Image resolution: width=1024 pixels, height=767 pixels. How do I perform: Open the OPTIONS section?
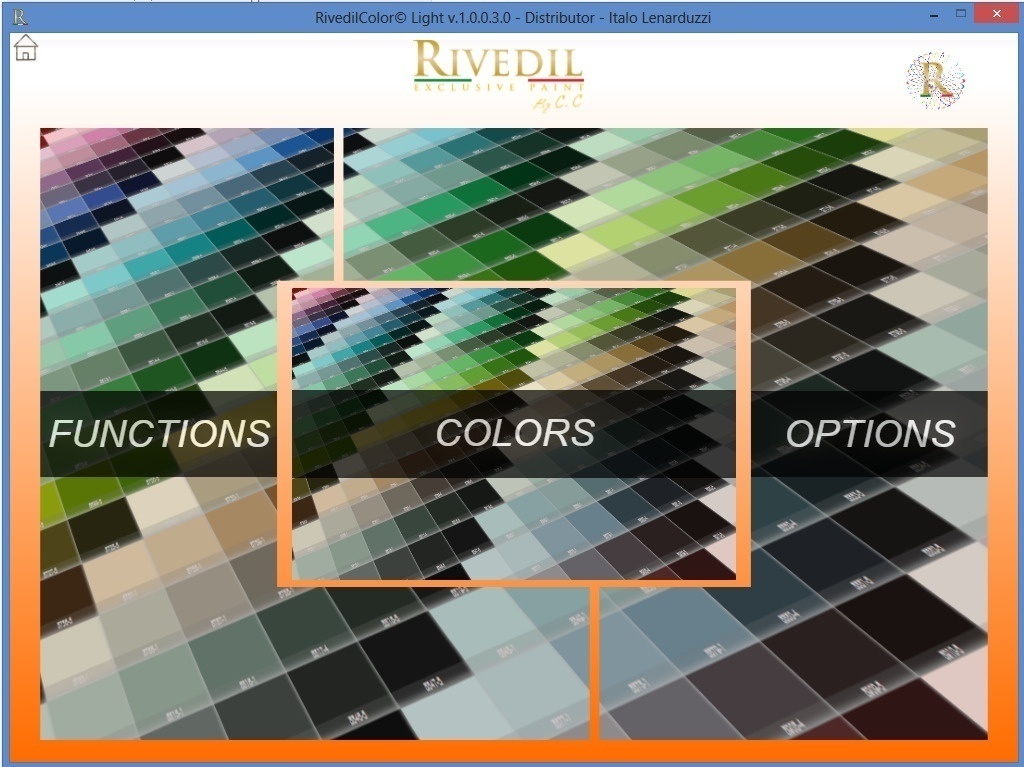pos(870,433)
